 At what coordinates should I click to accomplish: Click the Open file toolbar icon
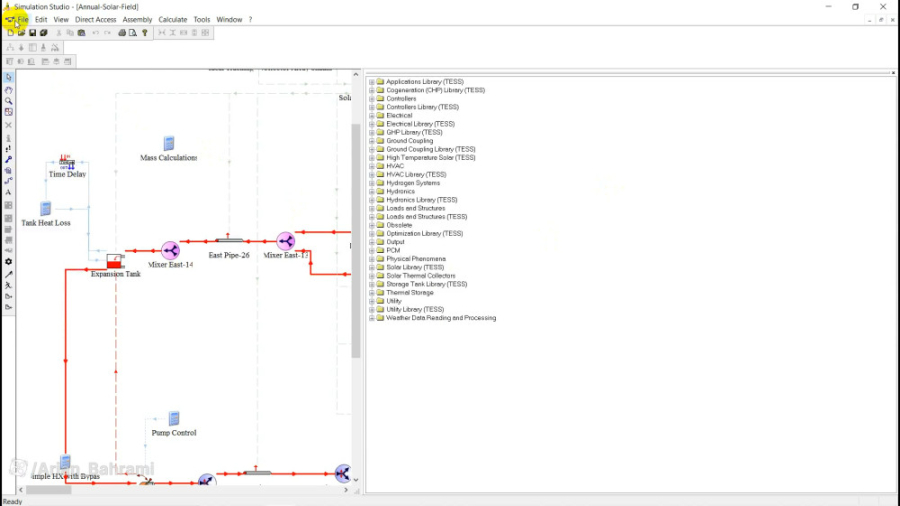[21, 33]
